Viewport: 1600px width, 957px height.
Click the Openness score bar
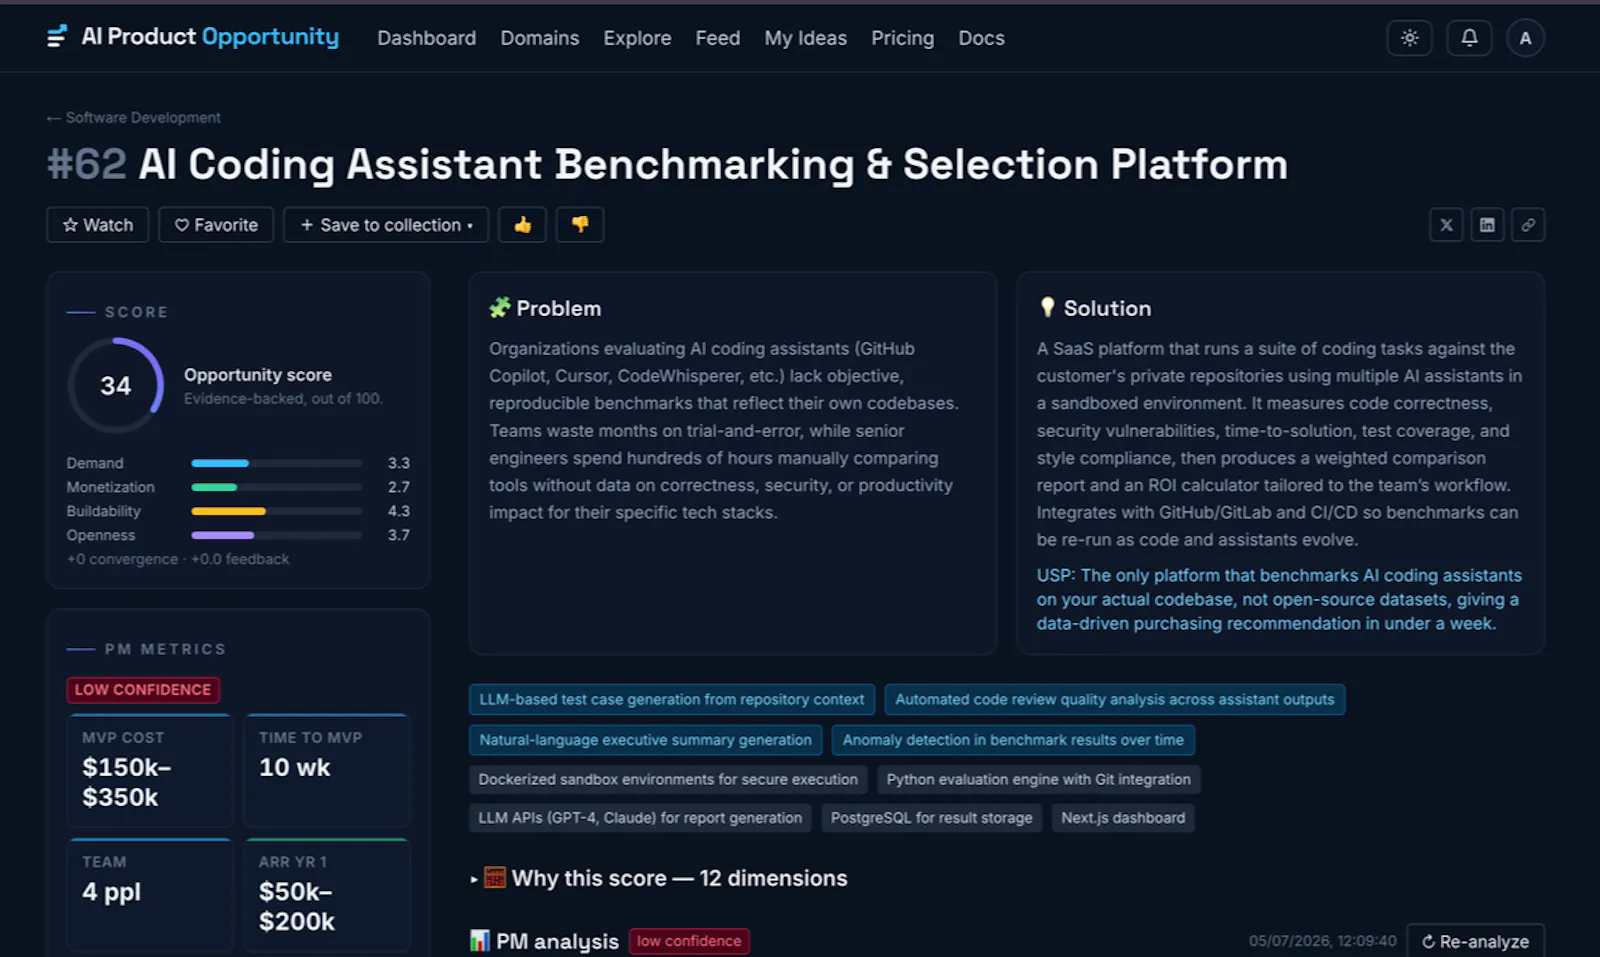276,535
